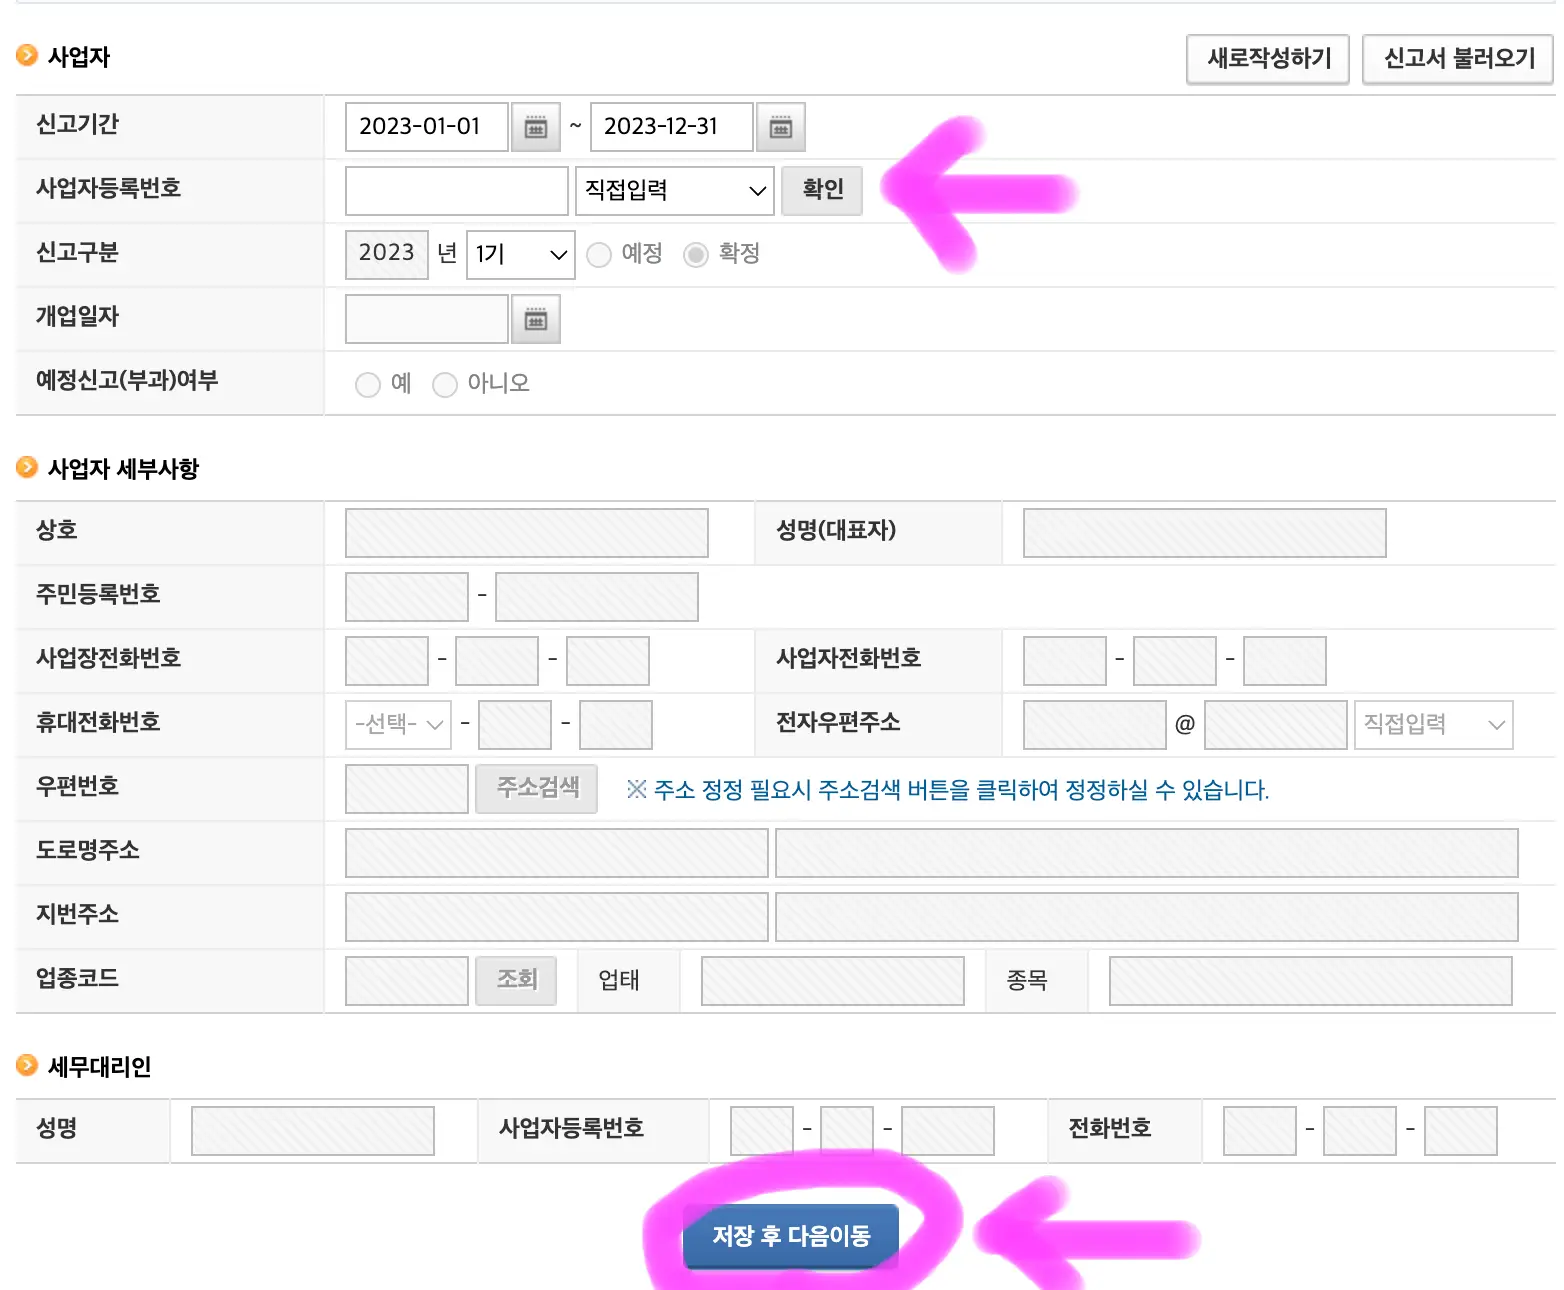Click the 새로작성하기 button
Image resolution: width=1564 pixels, height=1290 pixels.
1267,59
